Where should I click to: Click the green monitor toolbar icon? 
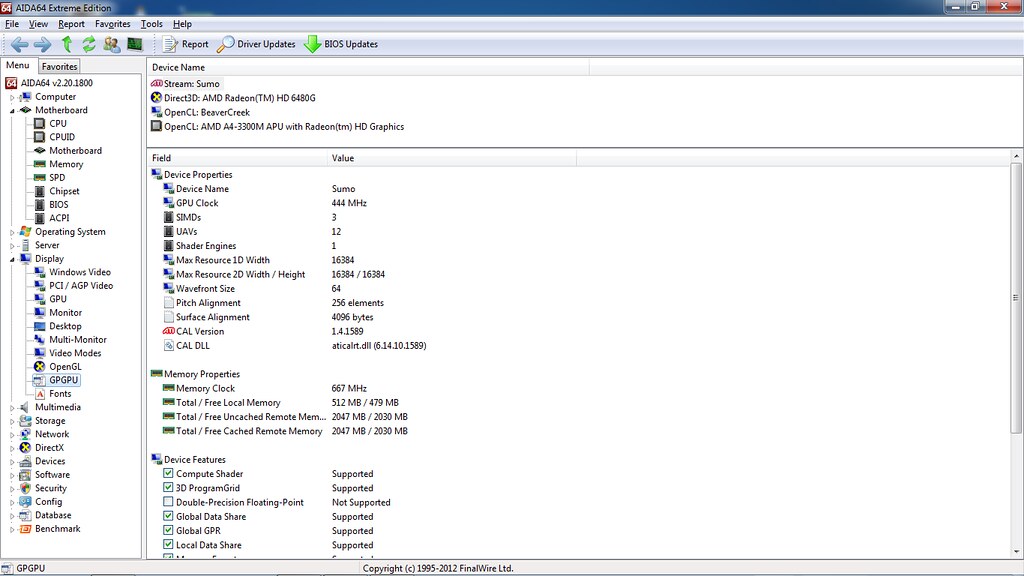point(135,44)
